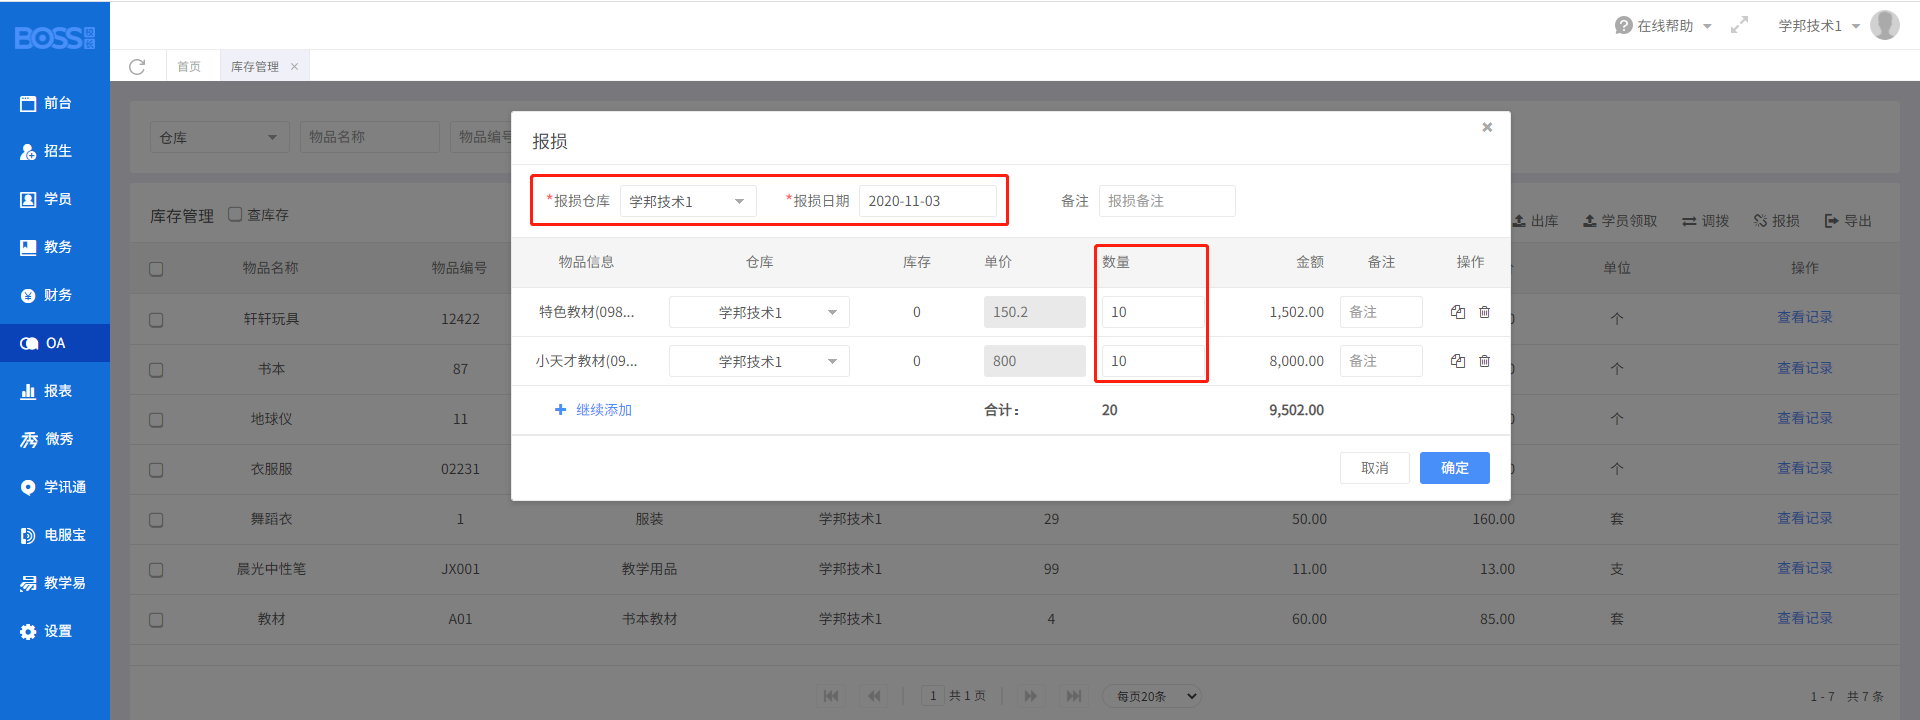Open OA in the sidebar
Screen dimensions: 1920x720
coord(55,343)
